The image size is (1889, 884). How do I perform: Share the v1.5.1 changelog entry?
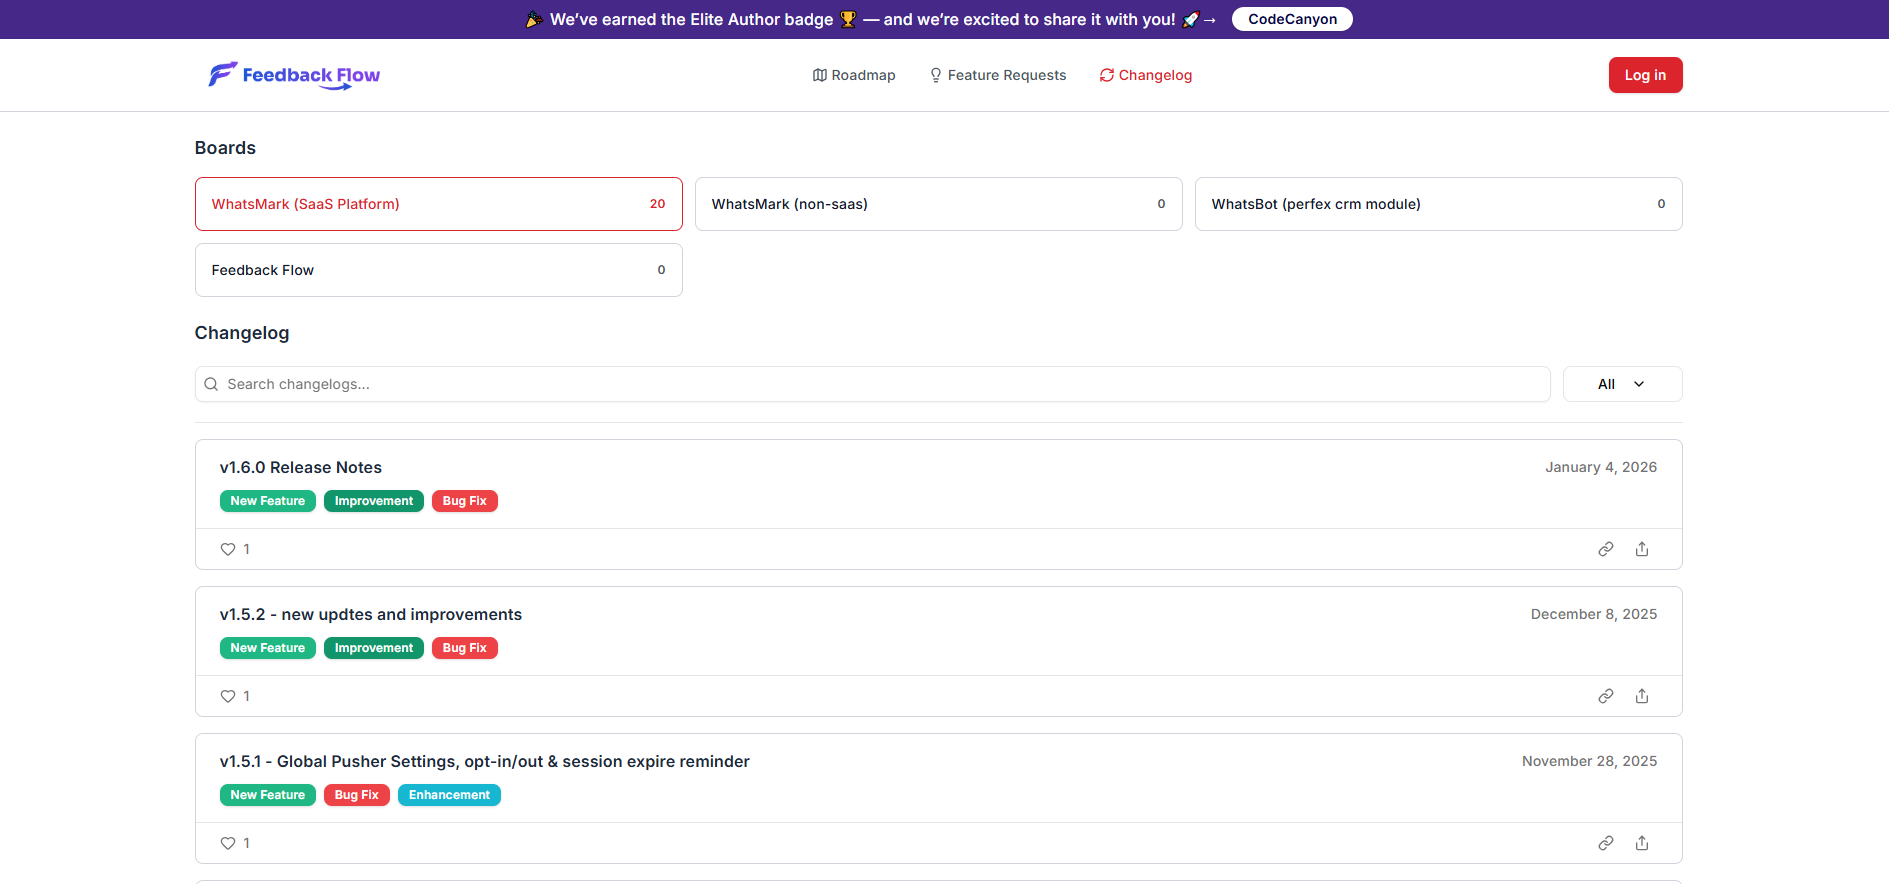click(x=1641, y=843)
